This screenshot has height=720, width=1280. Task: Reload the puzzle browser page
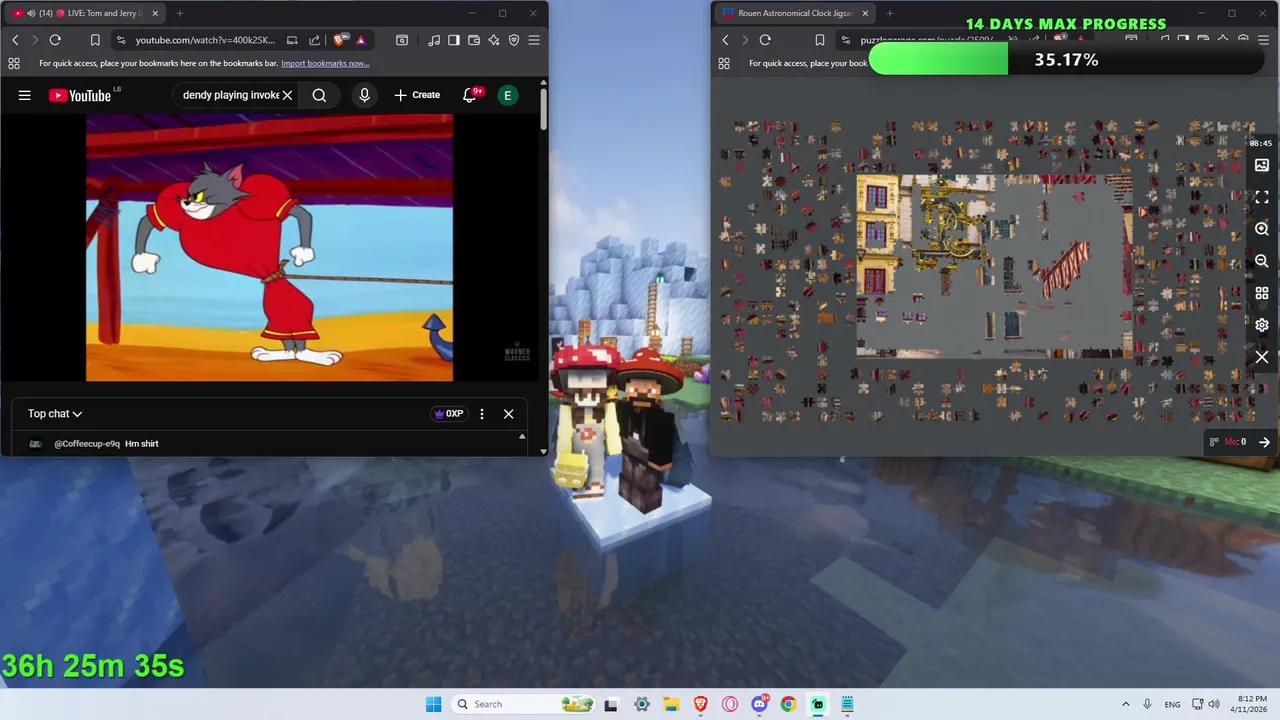765,40
